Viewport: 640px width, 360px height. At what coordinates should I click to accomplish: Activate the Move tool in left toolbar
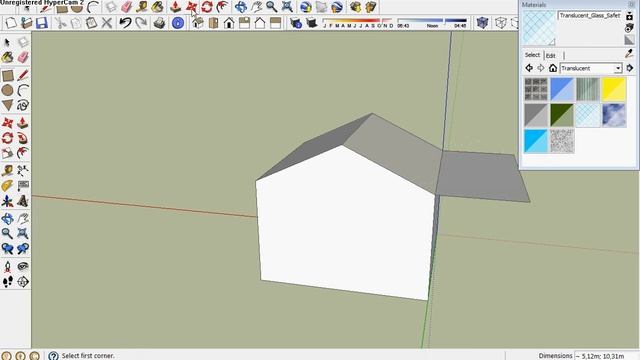pos(7,123)
